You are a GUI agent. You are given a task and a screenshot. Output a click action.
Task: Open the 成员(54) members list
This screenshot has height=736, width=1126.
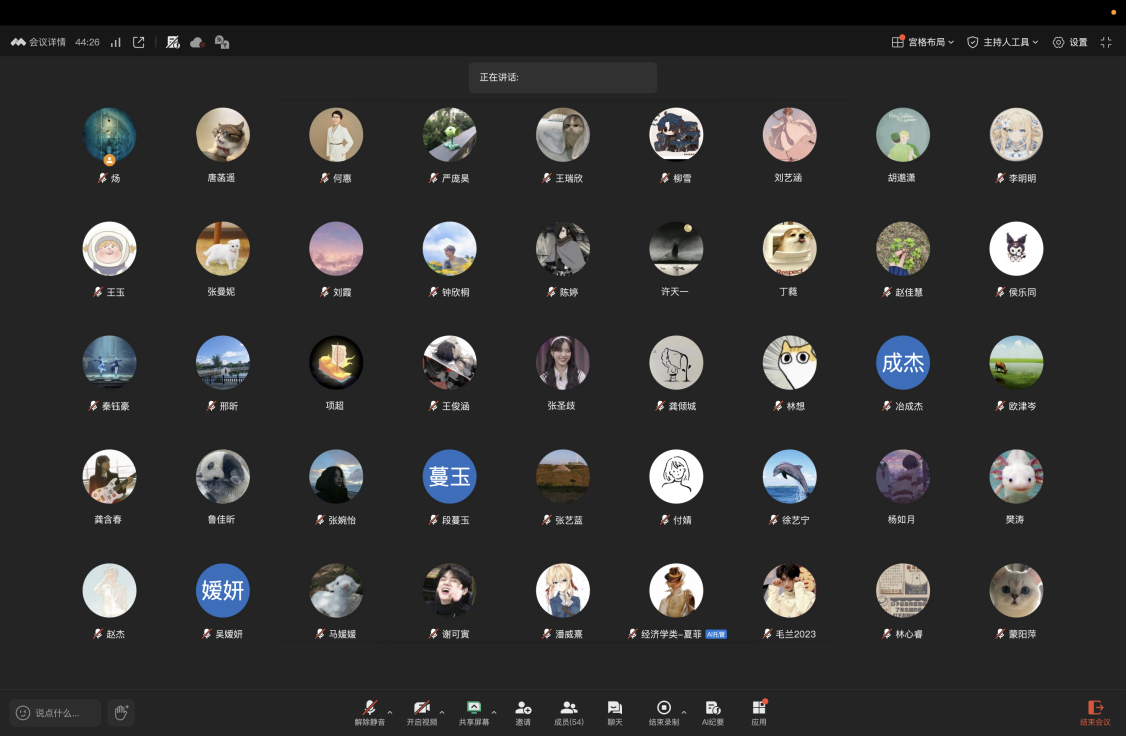569,712
